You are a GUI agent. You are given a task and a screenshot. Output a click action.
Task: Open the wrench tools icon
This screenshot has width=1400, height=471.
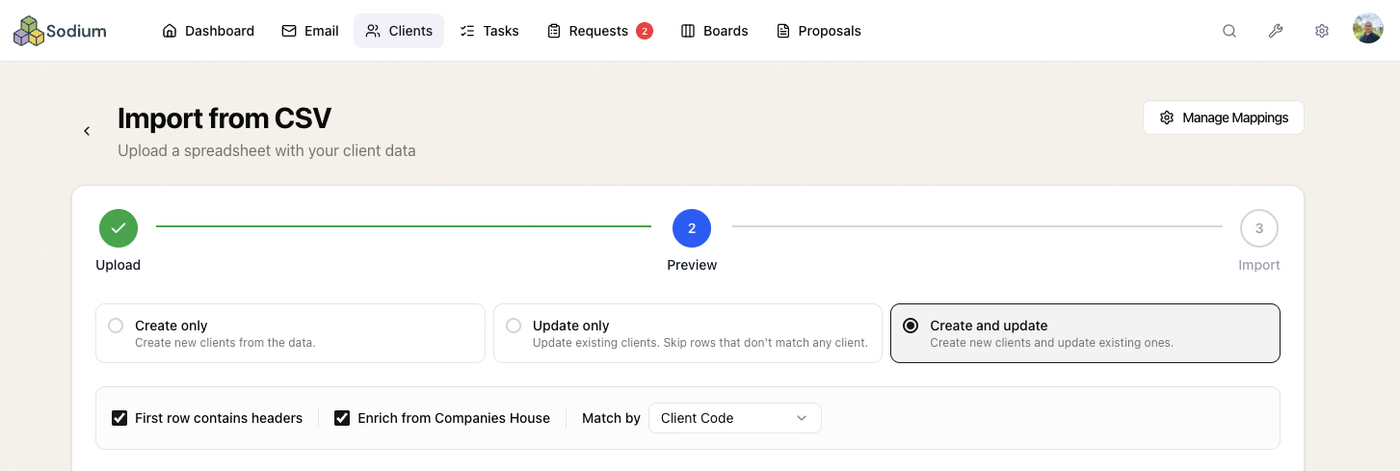click(x=1275, y=31)
